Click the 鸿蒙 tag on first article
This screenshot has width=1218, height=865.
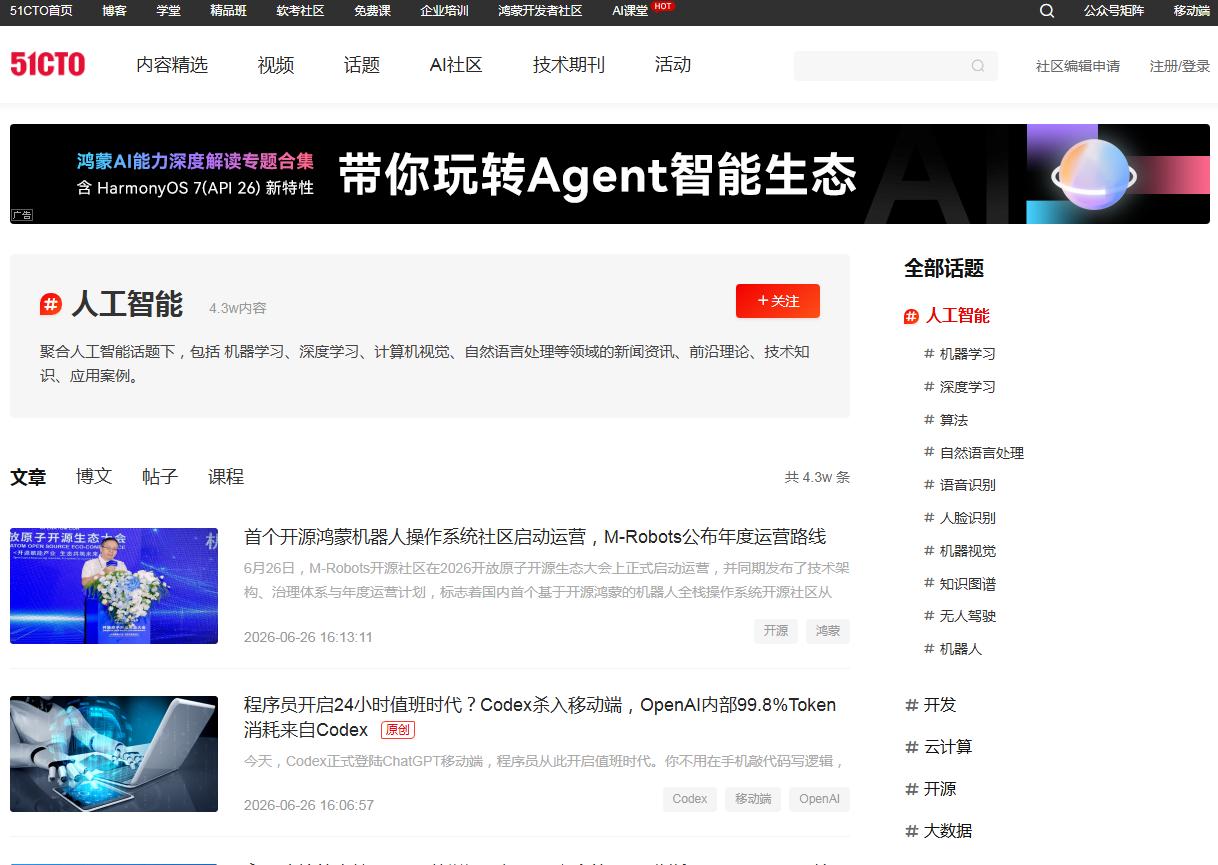pos(828,631)
